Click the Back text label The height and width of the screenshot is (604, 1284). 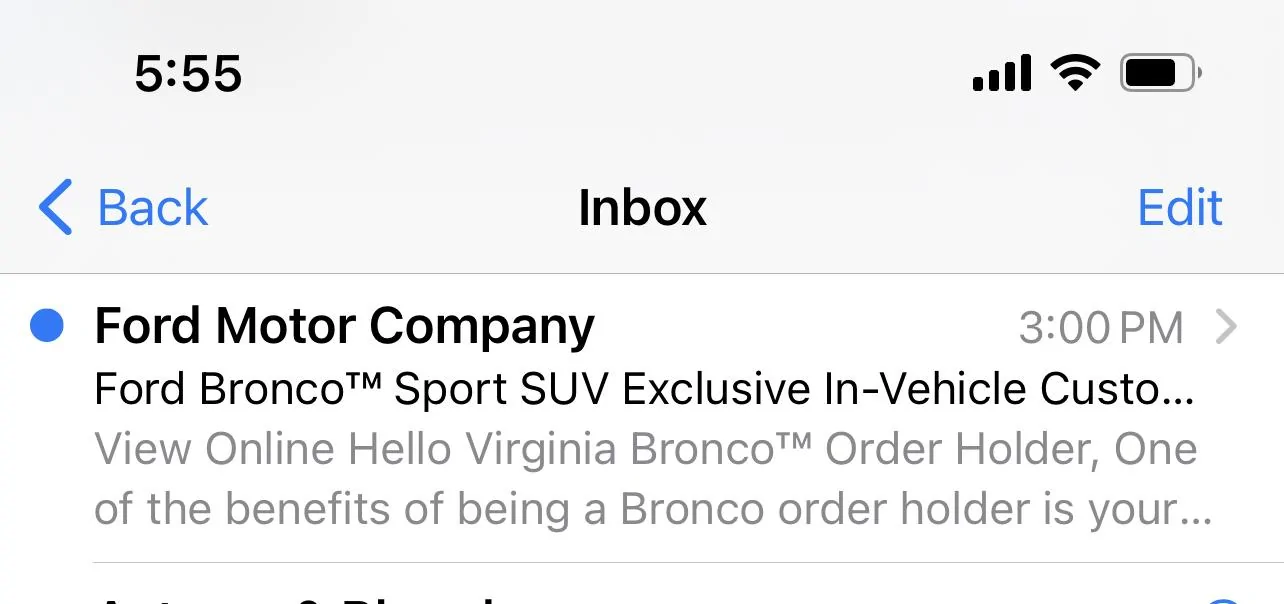[x=153, y=208]
